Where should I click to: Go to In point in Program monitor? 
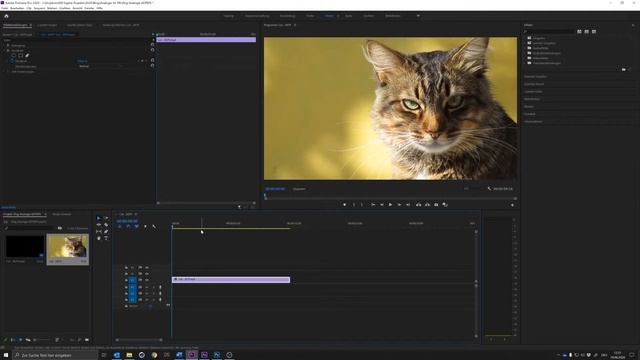point(373,204)
